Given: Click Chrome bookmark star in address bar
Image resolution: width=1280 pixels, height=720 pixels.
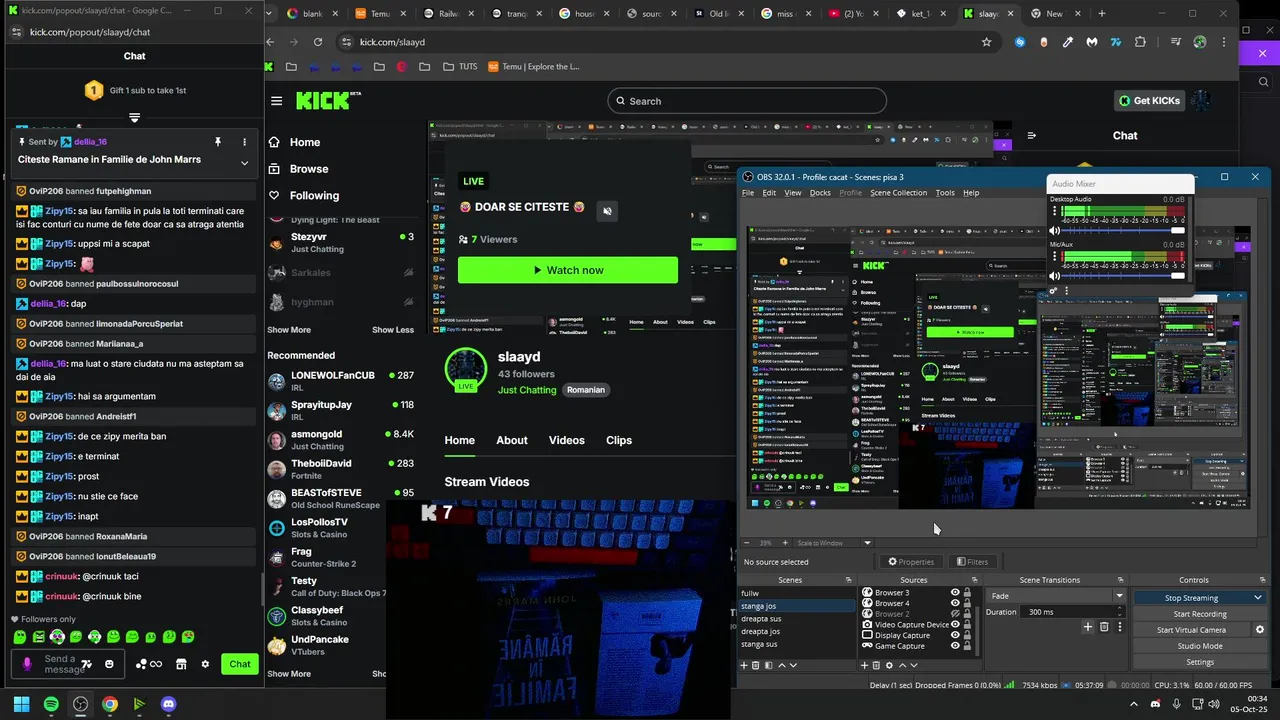Looking at the screenshot, I should [986, 42].
